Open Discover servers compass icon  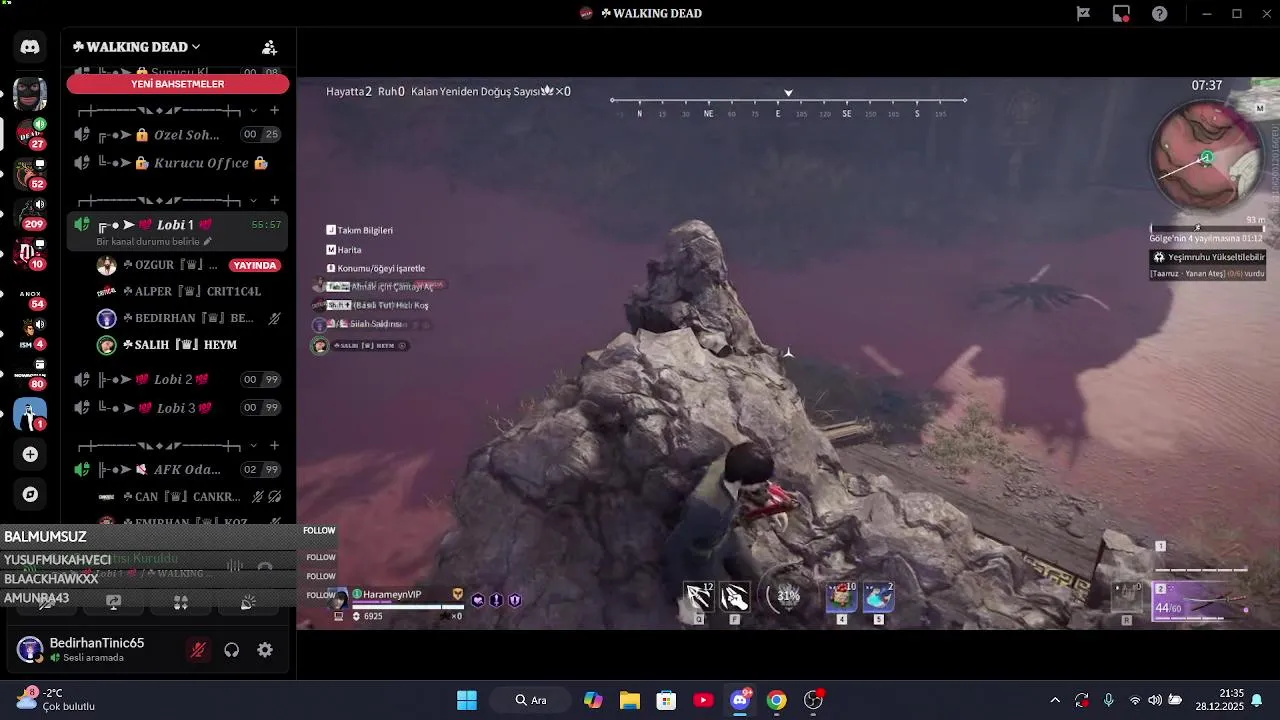pyautogui.click(x=30, y=494)
